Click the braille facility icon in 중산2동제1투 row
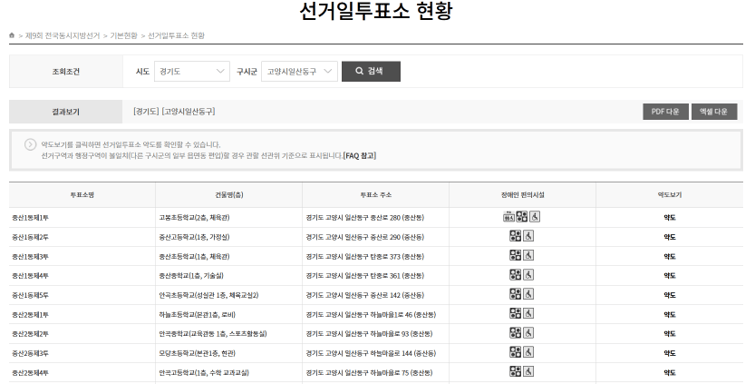Viewport: 755px width, 384px height. pos(515,313)
